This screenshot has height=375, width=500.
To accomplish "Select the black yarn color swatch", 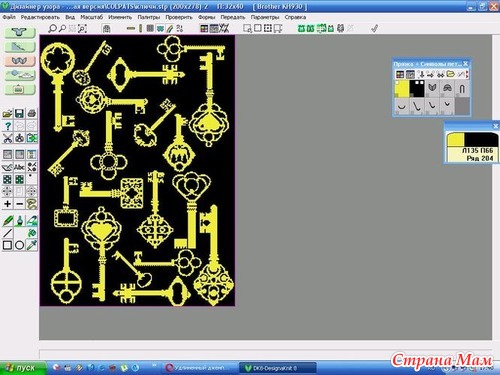I will point(417,88).
